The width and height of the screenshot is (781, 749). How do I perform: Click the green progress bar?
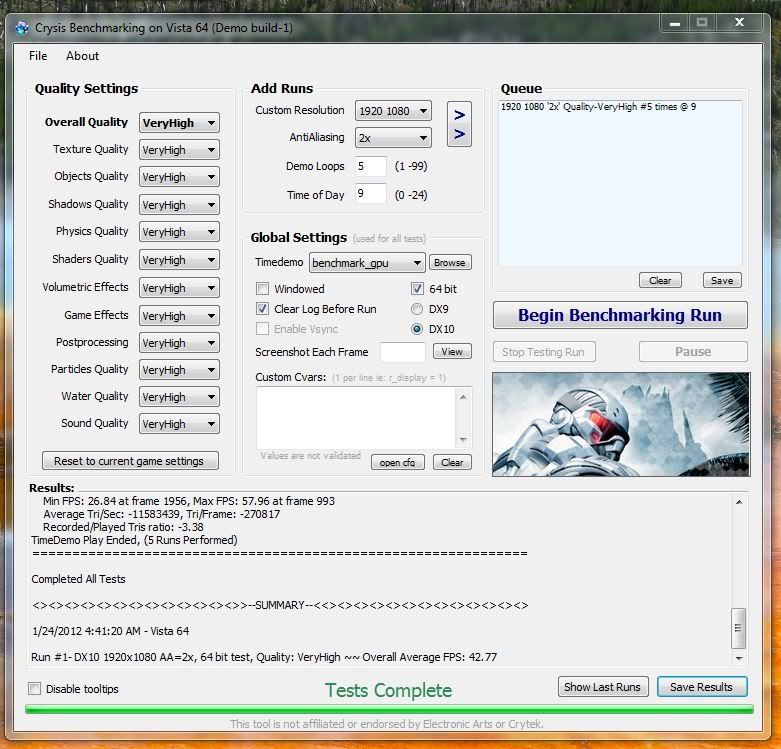point(390,709)
